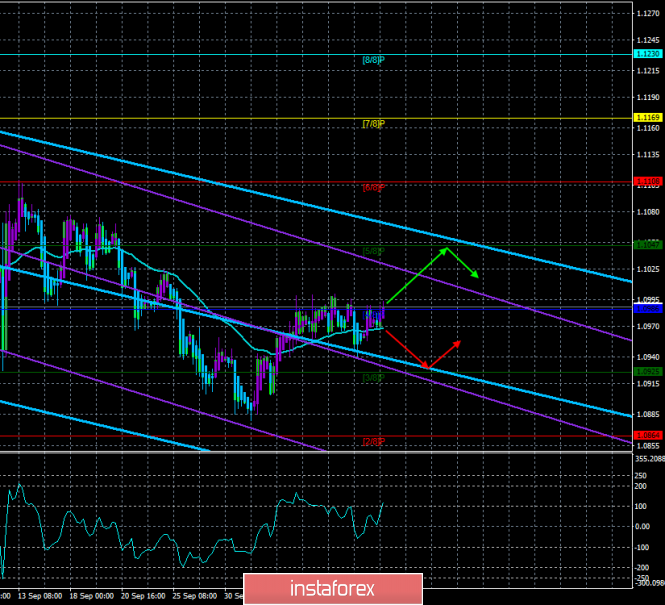Click the 1.1230 cyan price tag
This screenshot has width=665, height=605.
[647, 54]
